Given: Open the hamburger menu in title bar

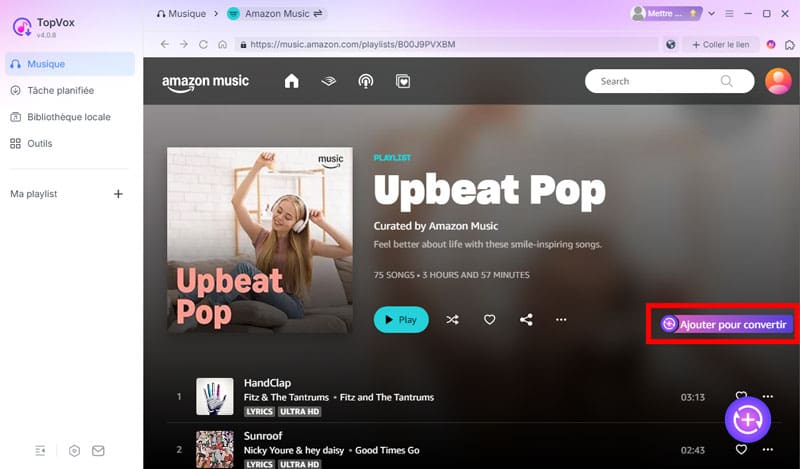Looking at the screenshot, I should 730,14.
